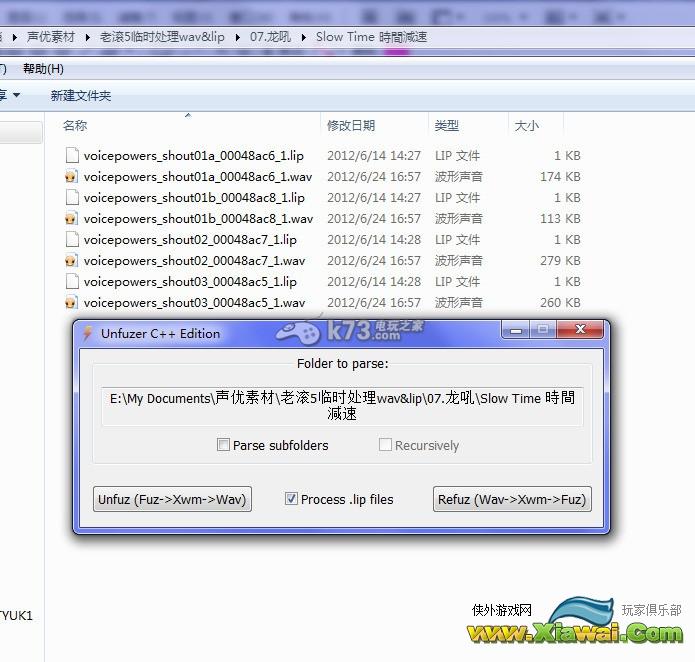Click Slow Time 時間減速 breadcrumb
Screen dimensions: 695x662
coord(371,37)
